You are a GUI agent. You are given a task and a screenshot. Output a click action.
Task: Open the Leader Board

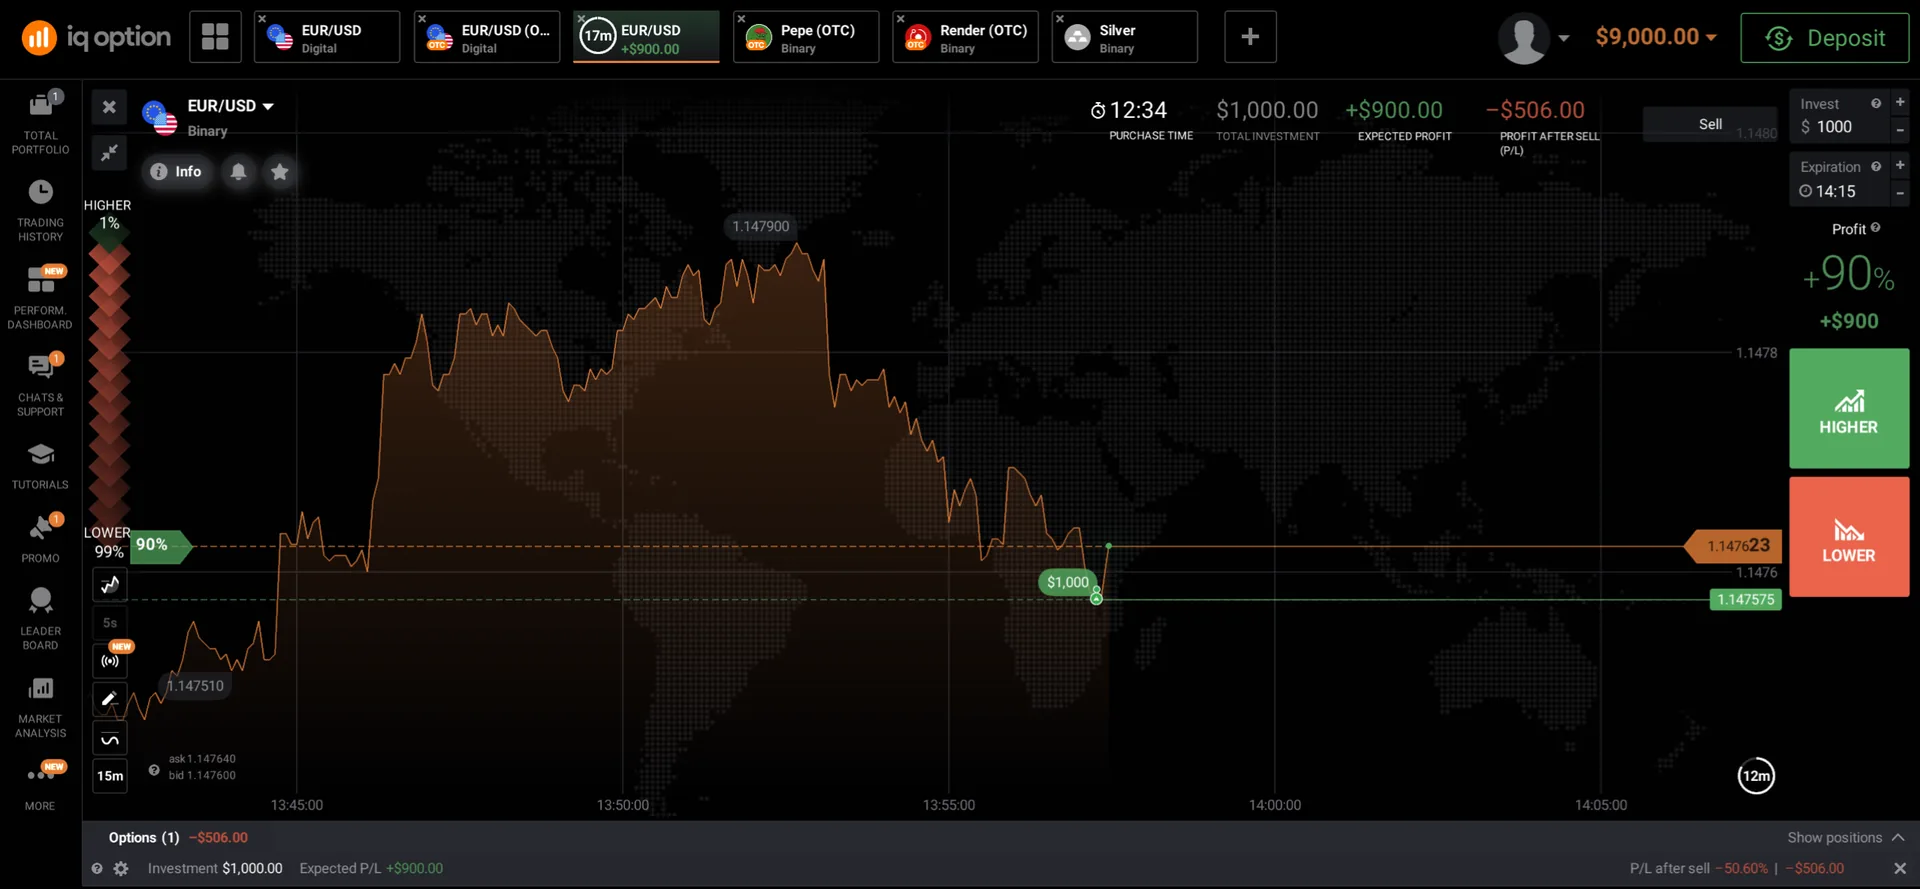(40, 619)
